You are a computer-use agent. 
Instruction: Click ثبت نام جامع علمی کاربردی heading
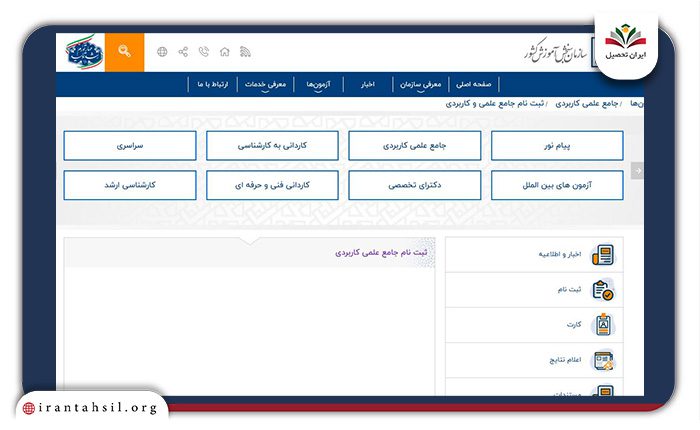pyautogui.click(x=381, y=253)
